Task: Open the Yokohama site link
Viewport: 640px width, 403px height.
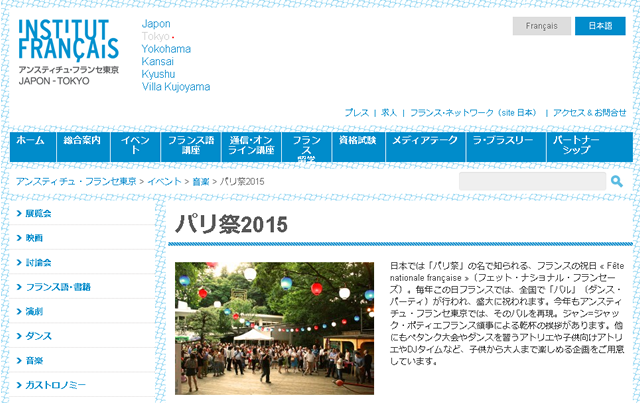Action: (x=166, y=49)
